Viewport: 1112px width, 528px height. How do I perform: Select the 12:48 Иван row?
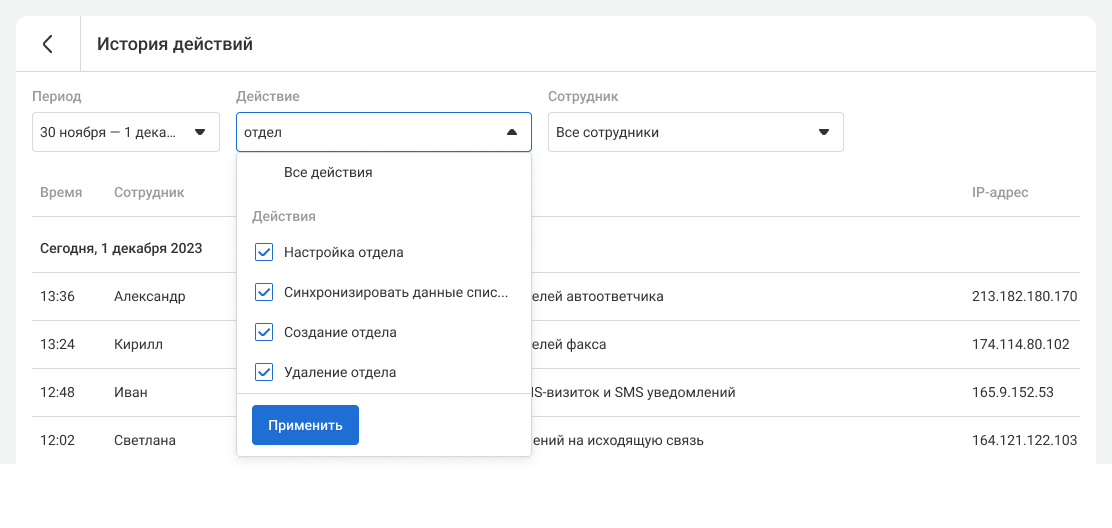click(130, 392)
